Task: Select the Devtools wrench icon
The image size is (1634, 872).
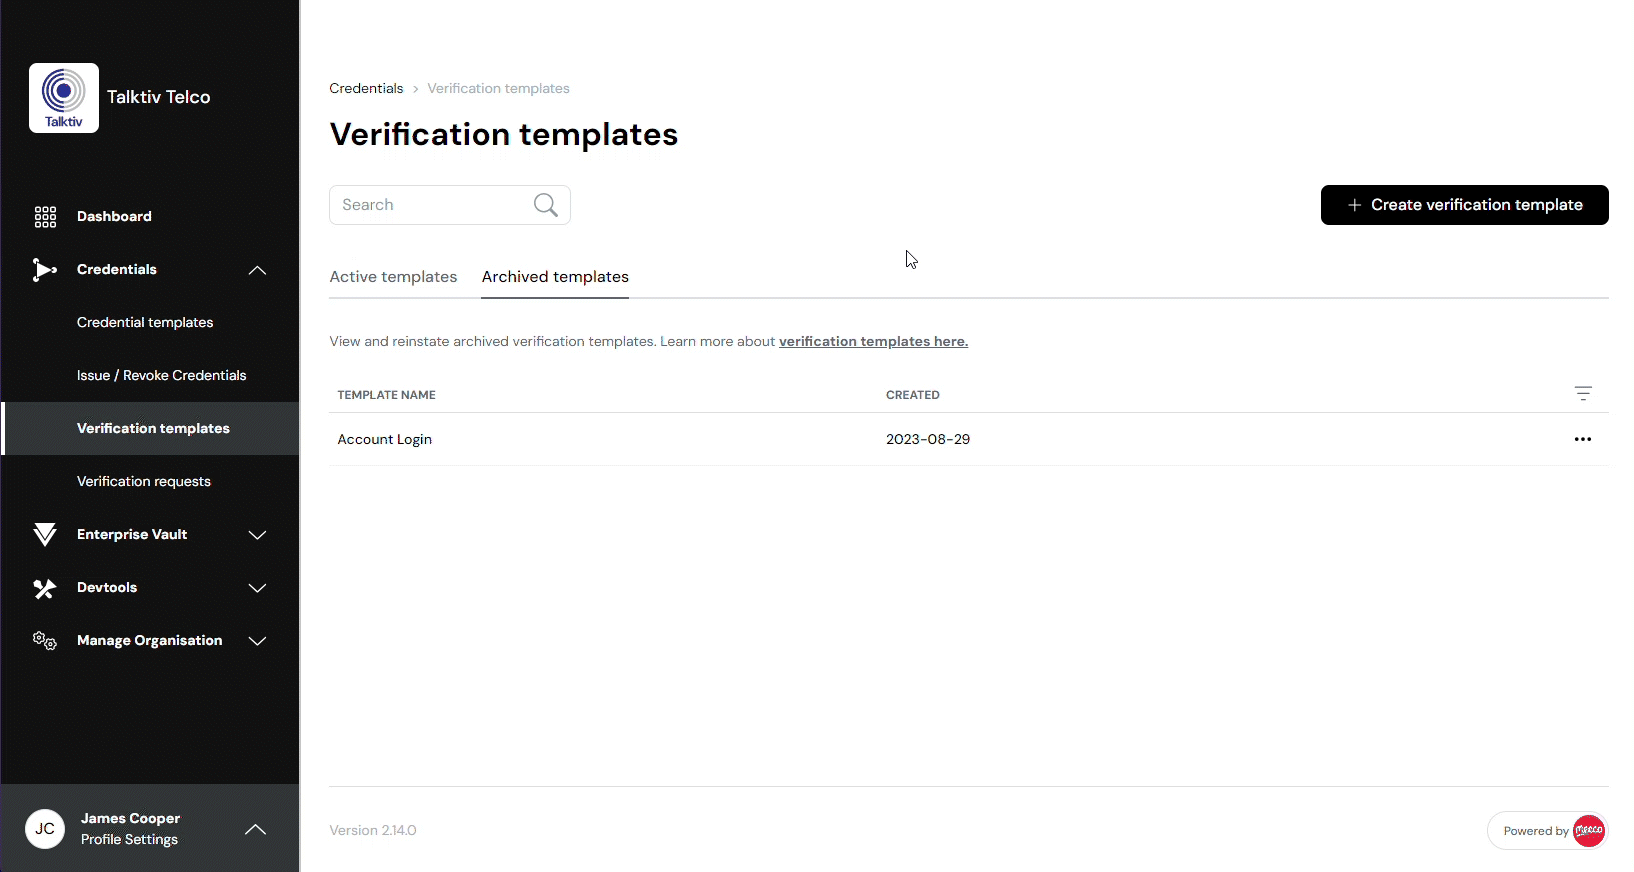Action: 44,588
